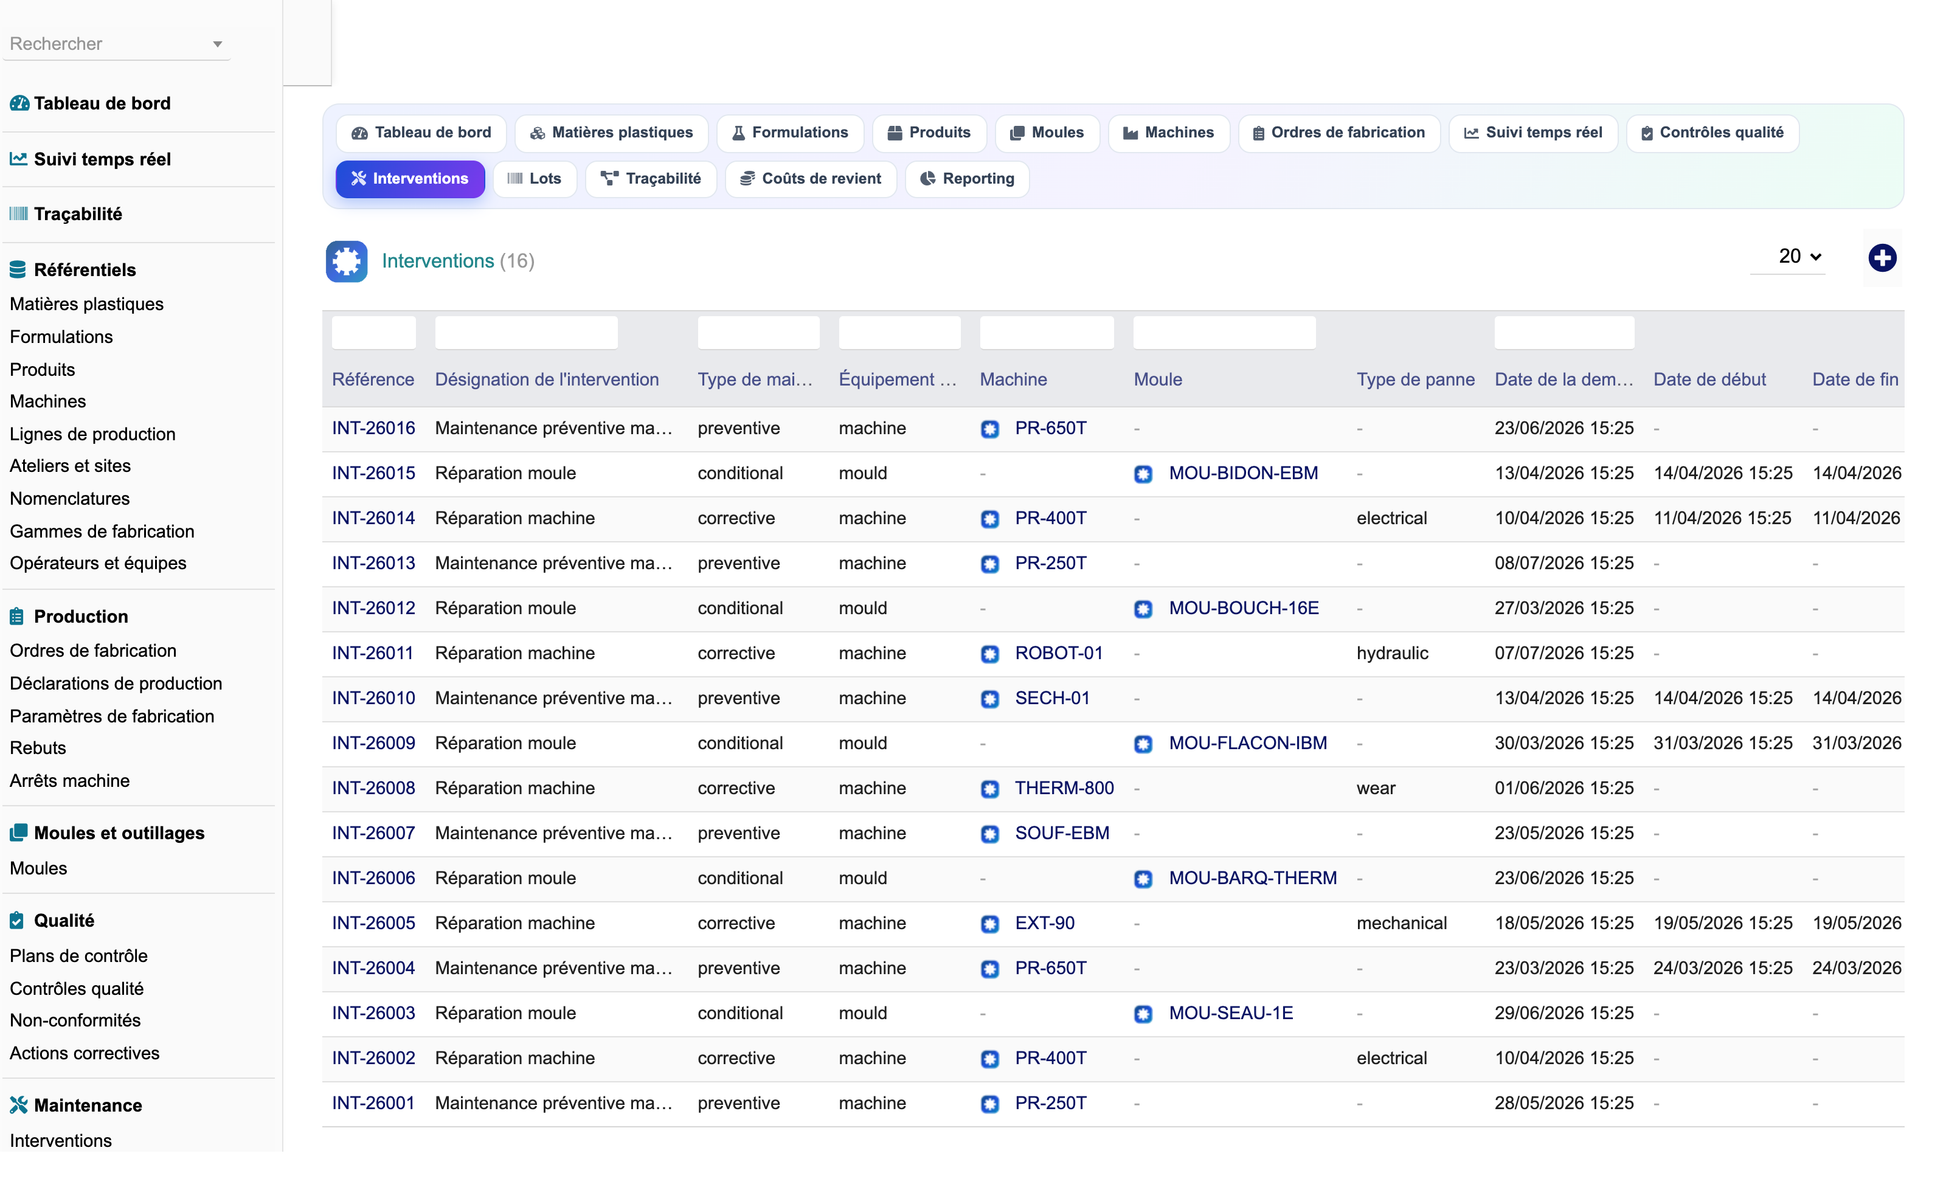The height and width of the screenshot is (1204, 1946).
Task: Click the mechanical cell in INT-26005 row
Action: pyautogui.click(x=1401, y=923)
